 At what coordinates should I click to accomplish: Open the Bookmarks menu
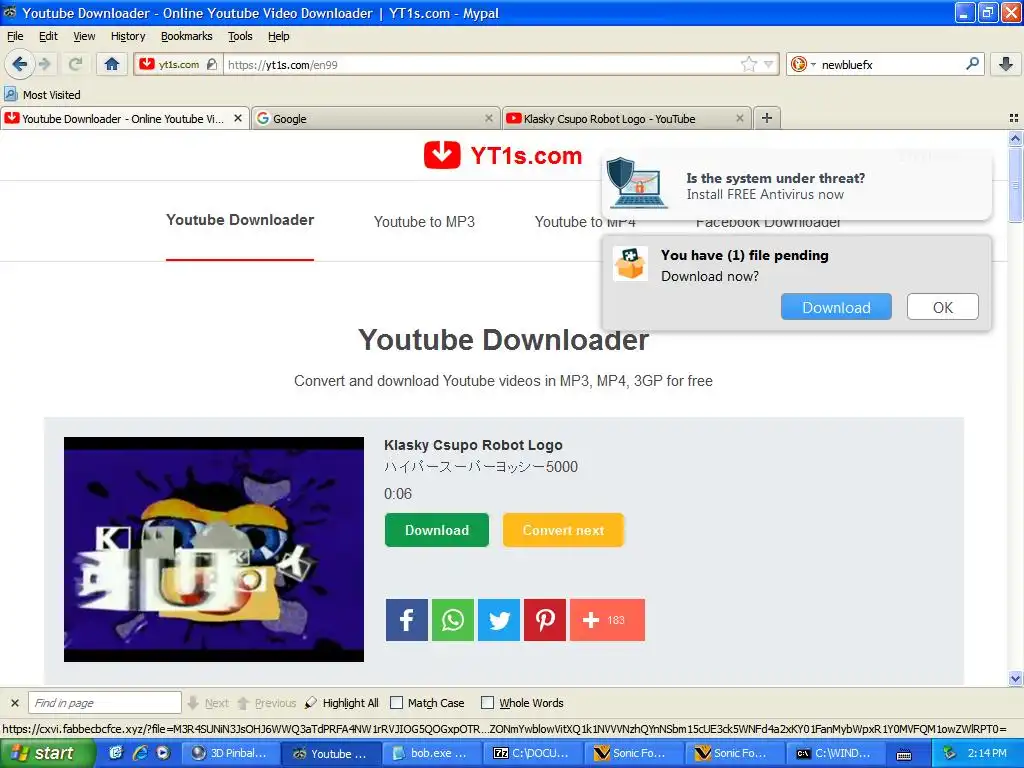[x=187, y=36]
